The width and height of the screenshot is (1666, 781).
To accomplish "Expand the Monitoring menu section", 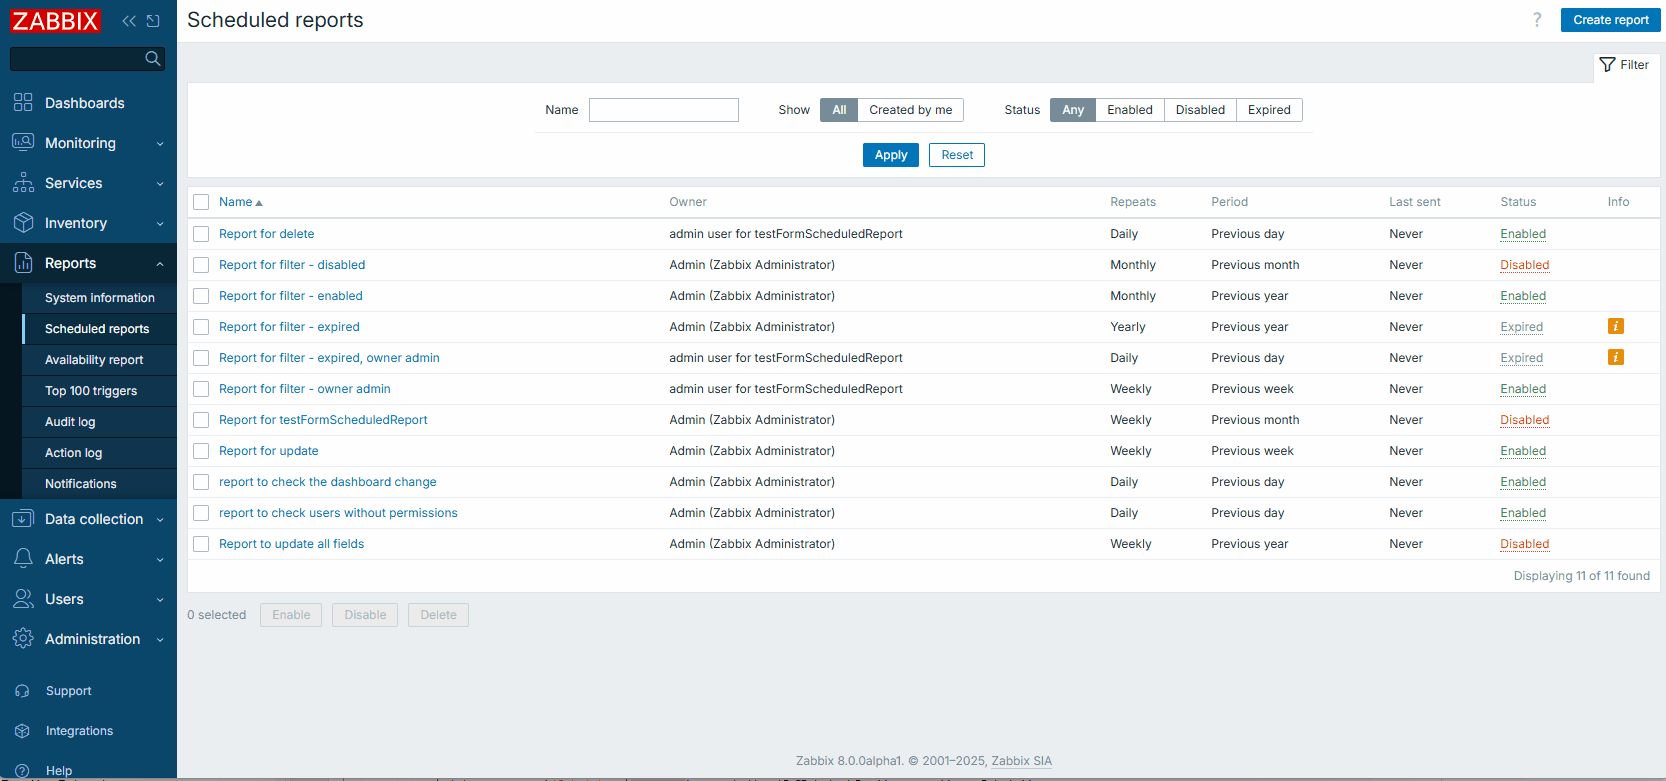I will [x=88, y=143].
